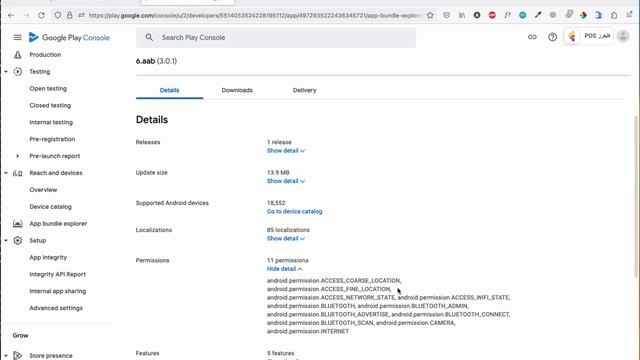
Task: Reload the page
Action: pos(41,16)
